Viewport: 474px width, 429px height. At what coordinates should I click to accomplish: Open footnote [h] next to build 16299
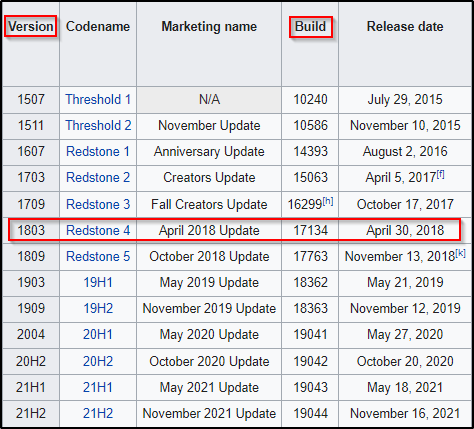[328, 201]
